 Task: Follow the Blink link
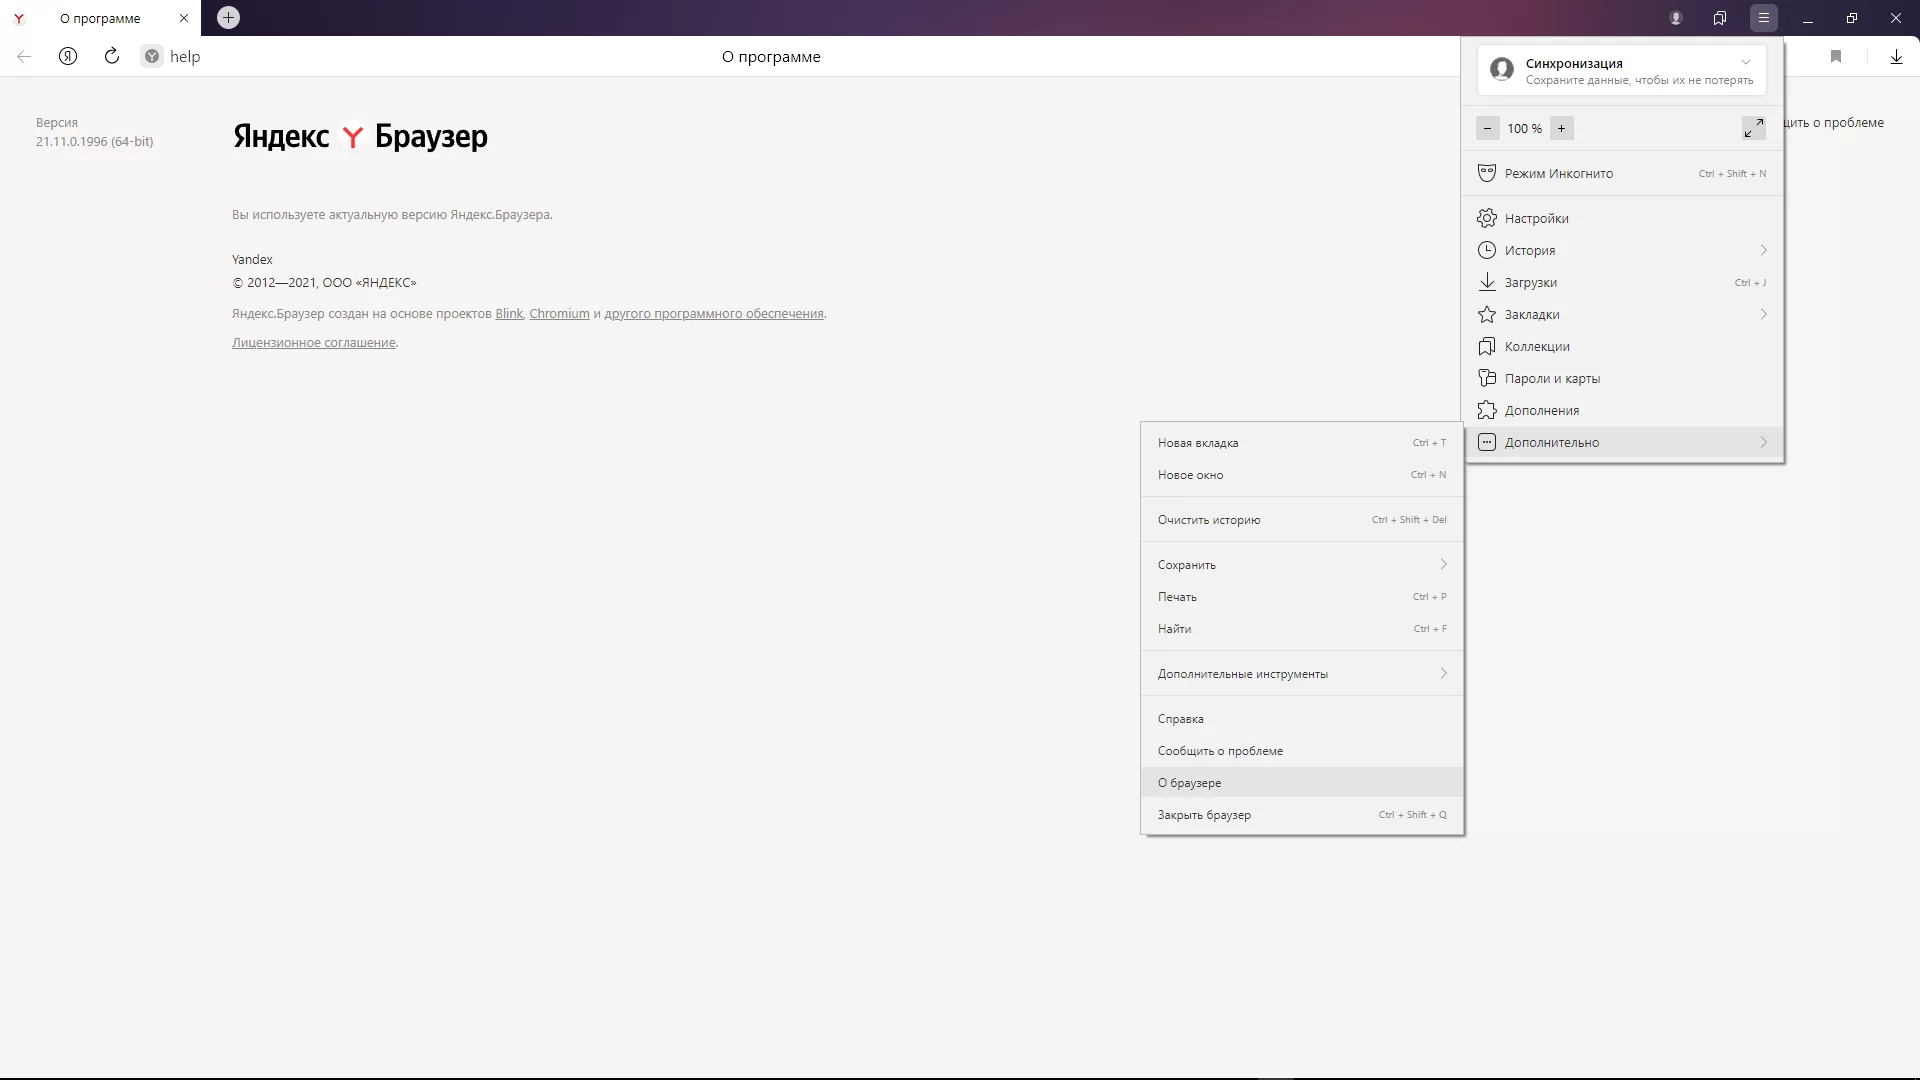click(x=509, y=314)
